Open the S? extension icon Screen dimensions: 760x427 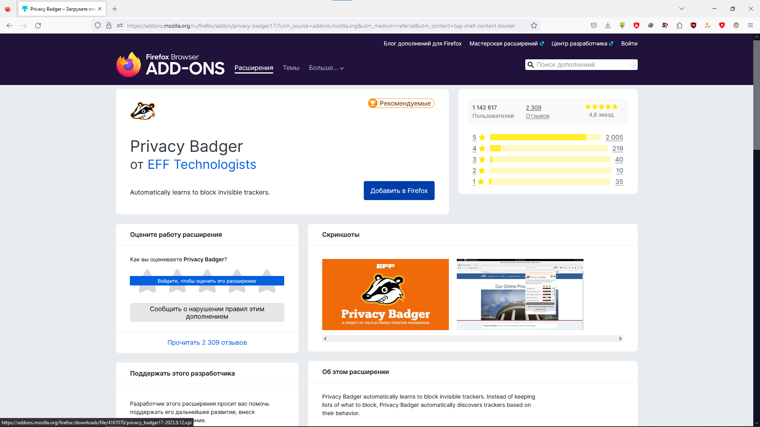pyautogui.click(x=665, y=26)
